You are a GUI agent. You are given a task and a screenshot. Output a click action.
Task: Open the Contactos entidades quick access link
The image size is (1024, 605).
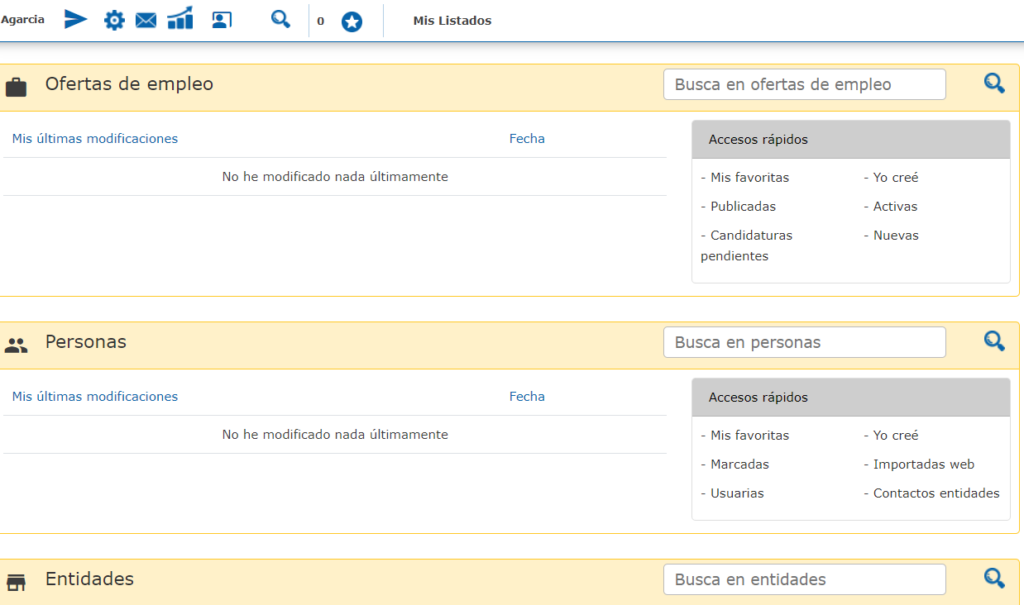pos(936,493)
